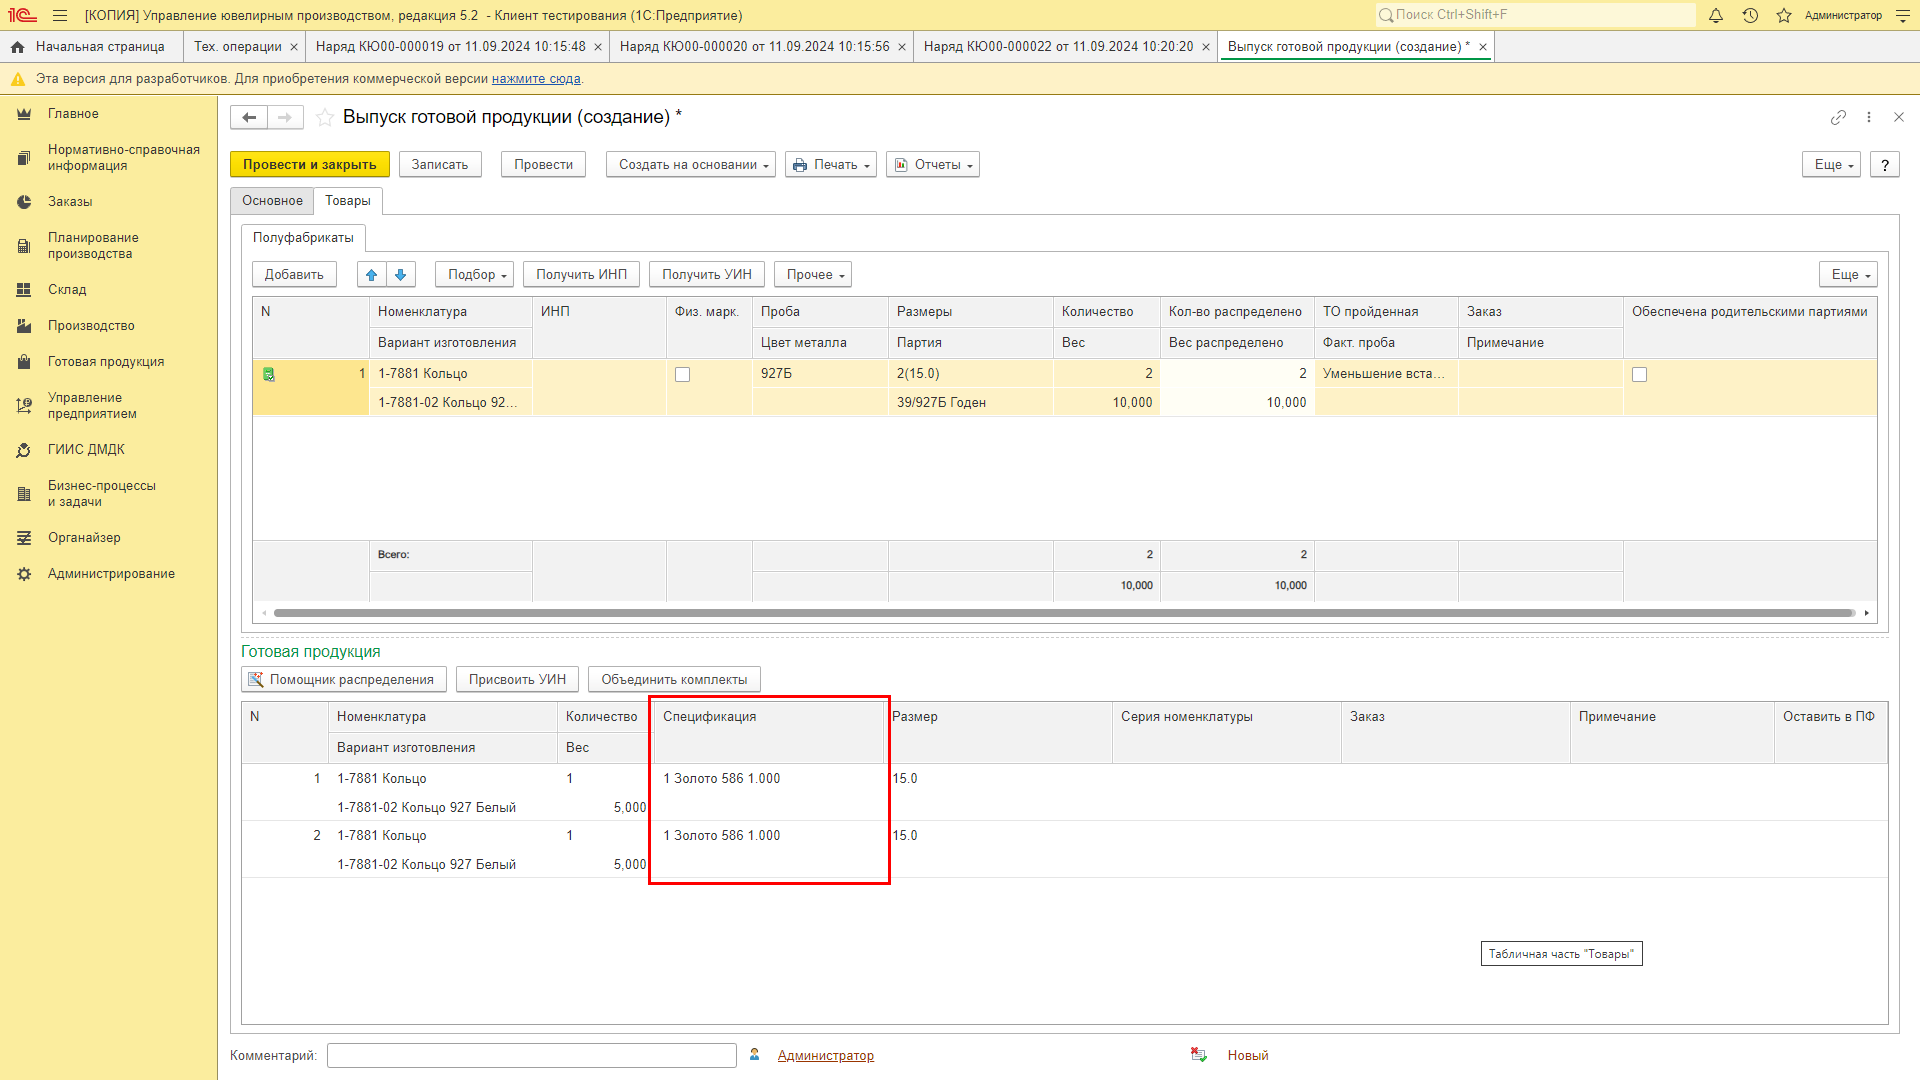Screen dimensions: 1920x1080
Task: Select the Полуфабрикаты subtab
Action: click(x=303, y=238)
